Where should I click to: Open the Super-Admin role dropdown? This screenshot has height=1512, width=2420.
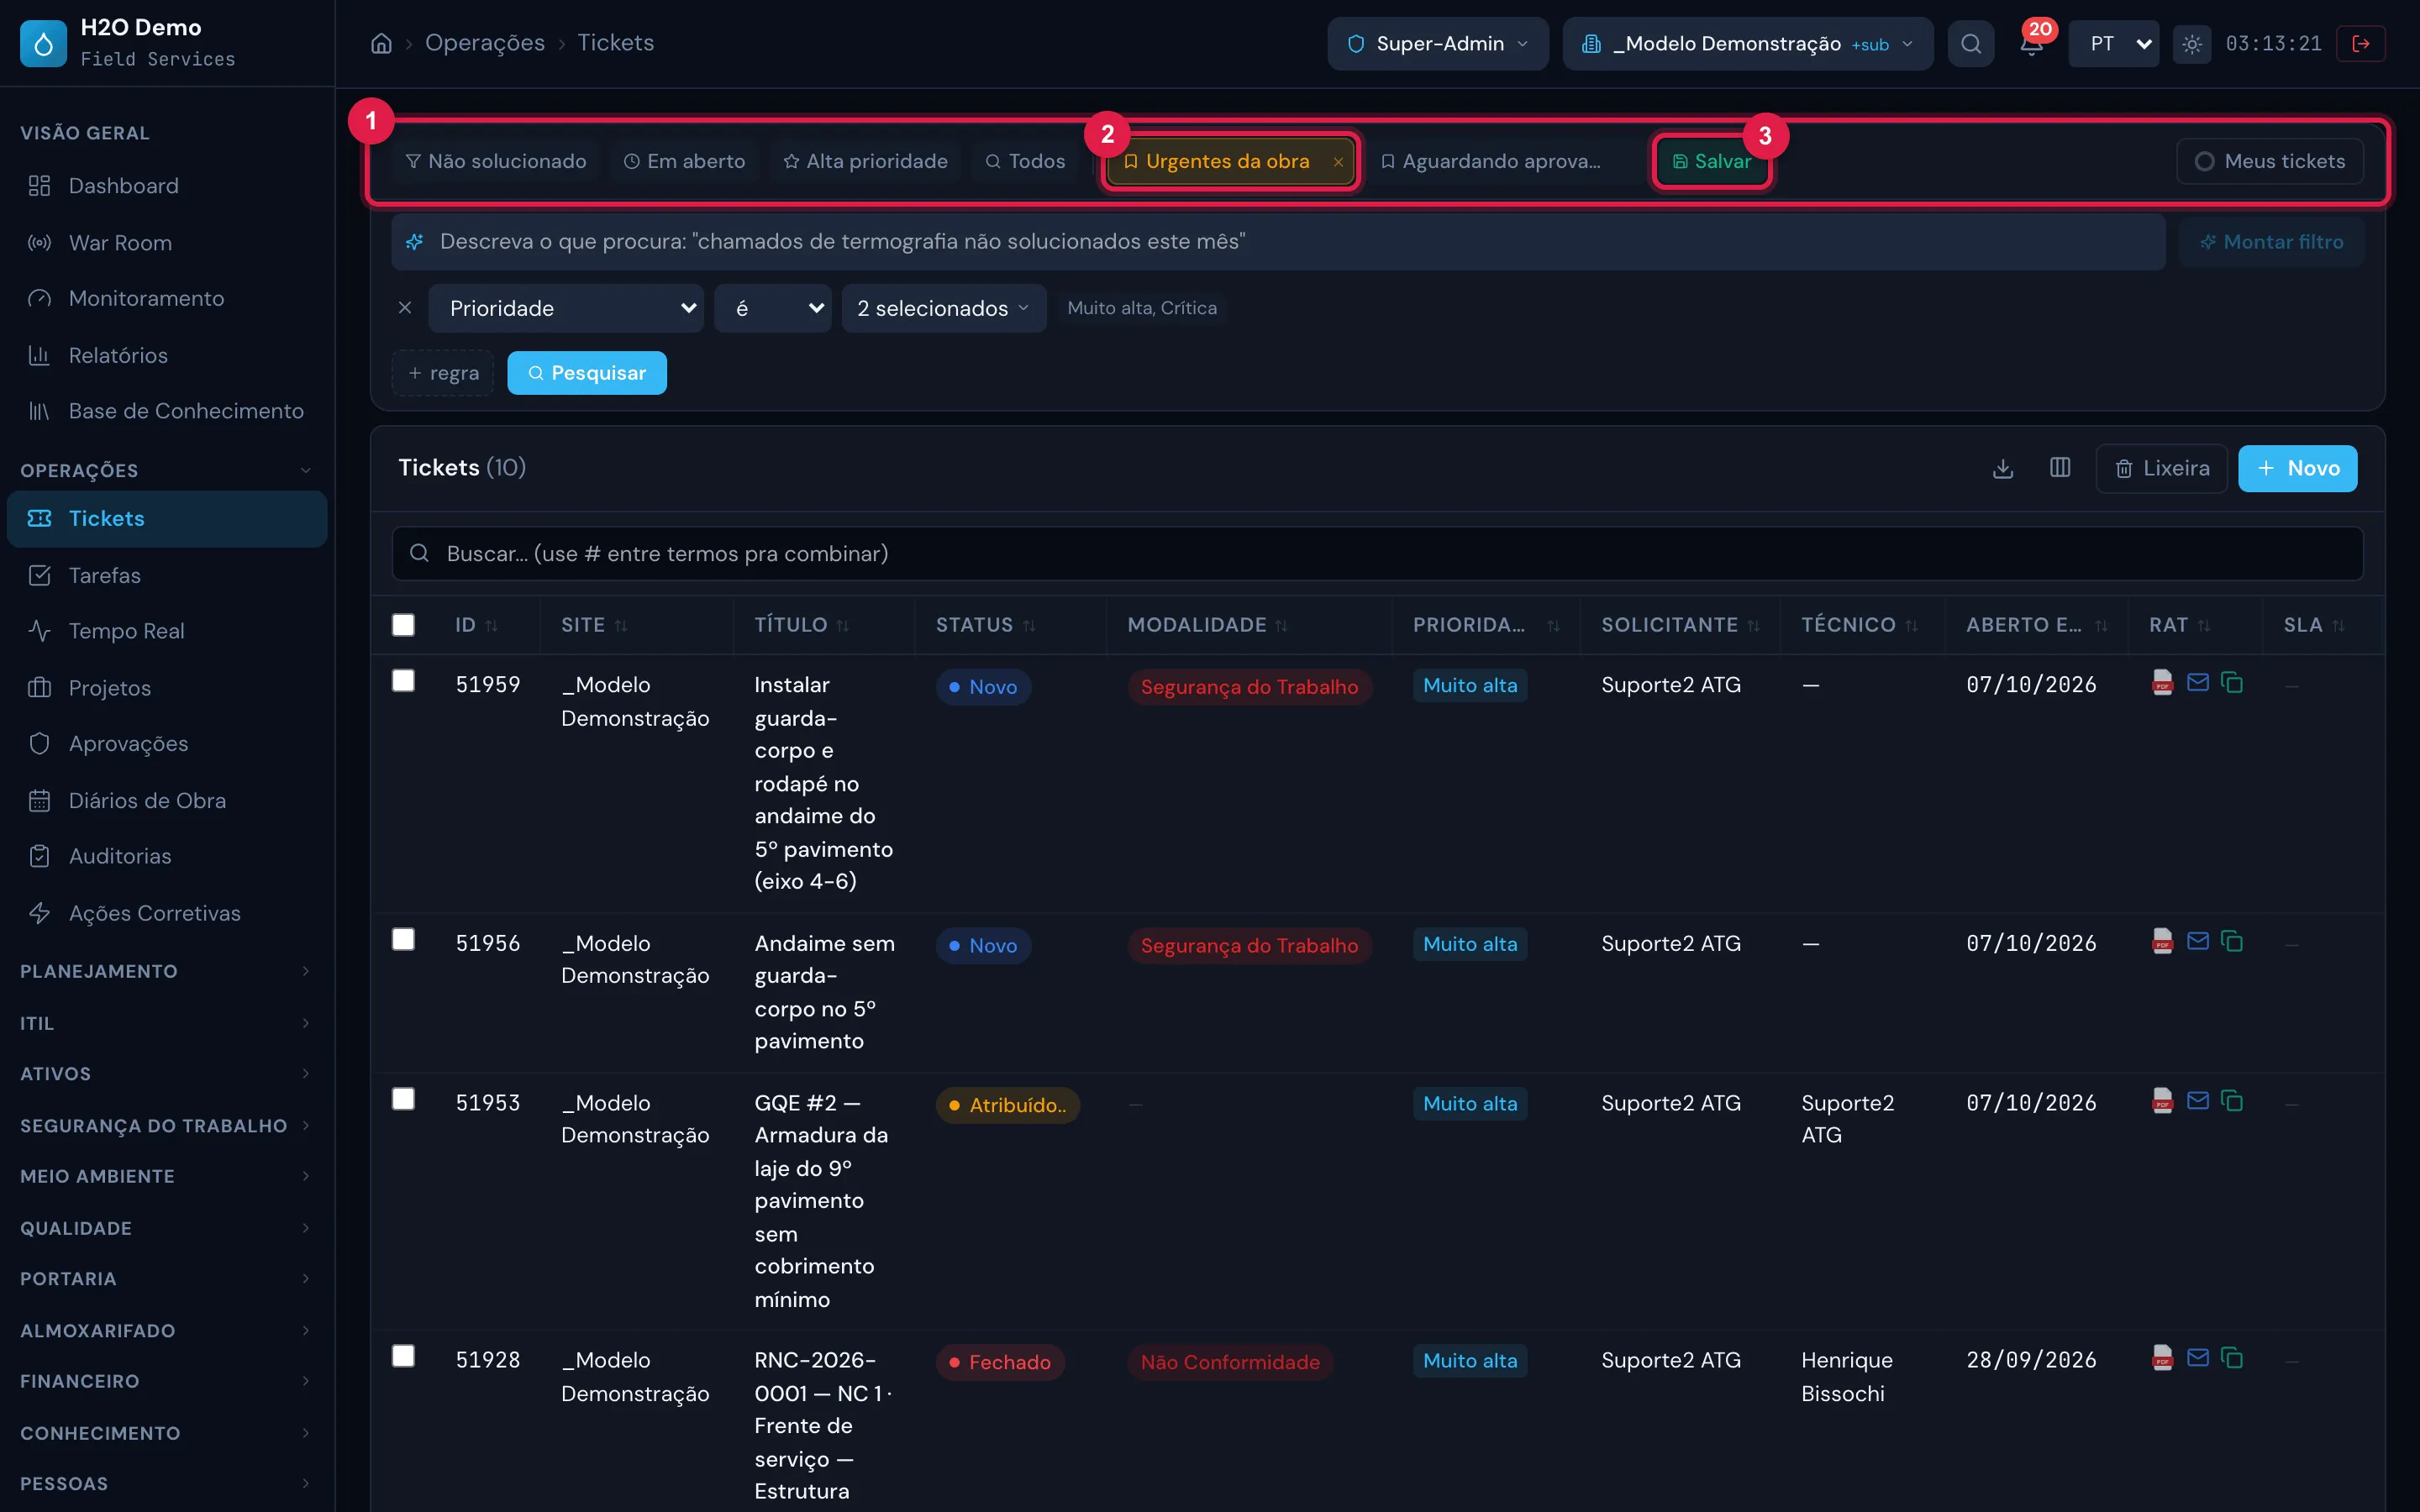click(1437, 44)
